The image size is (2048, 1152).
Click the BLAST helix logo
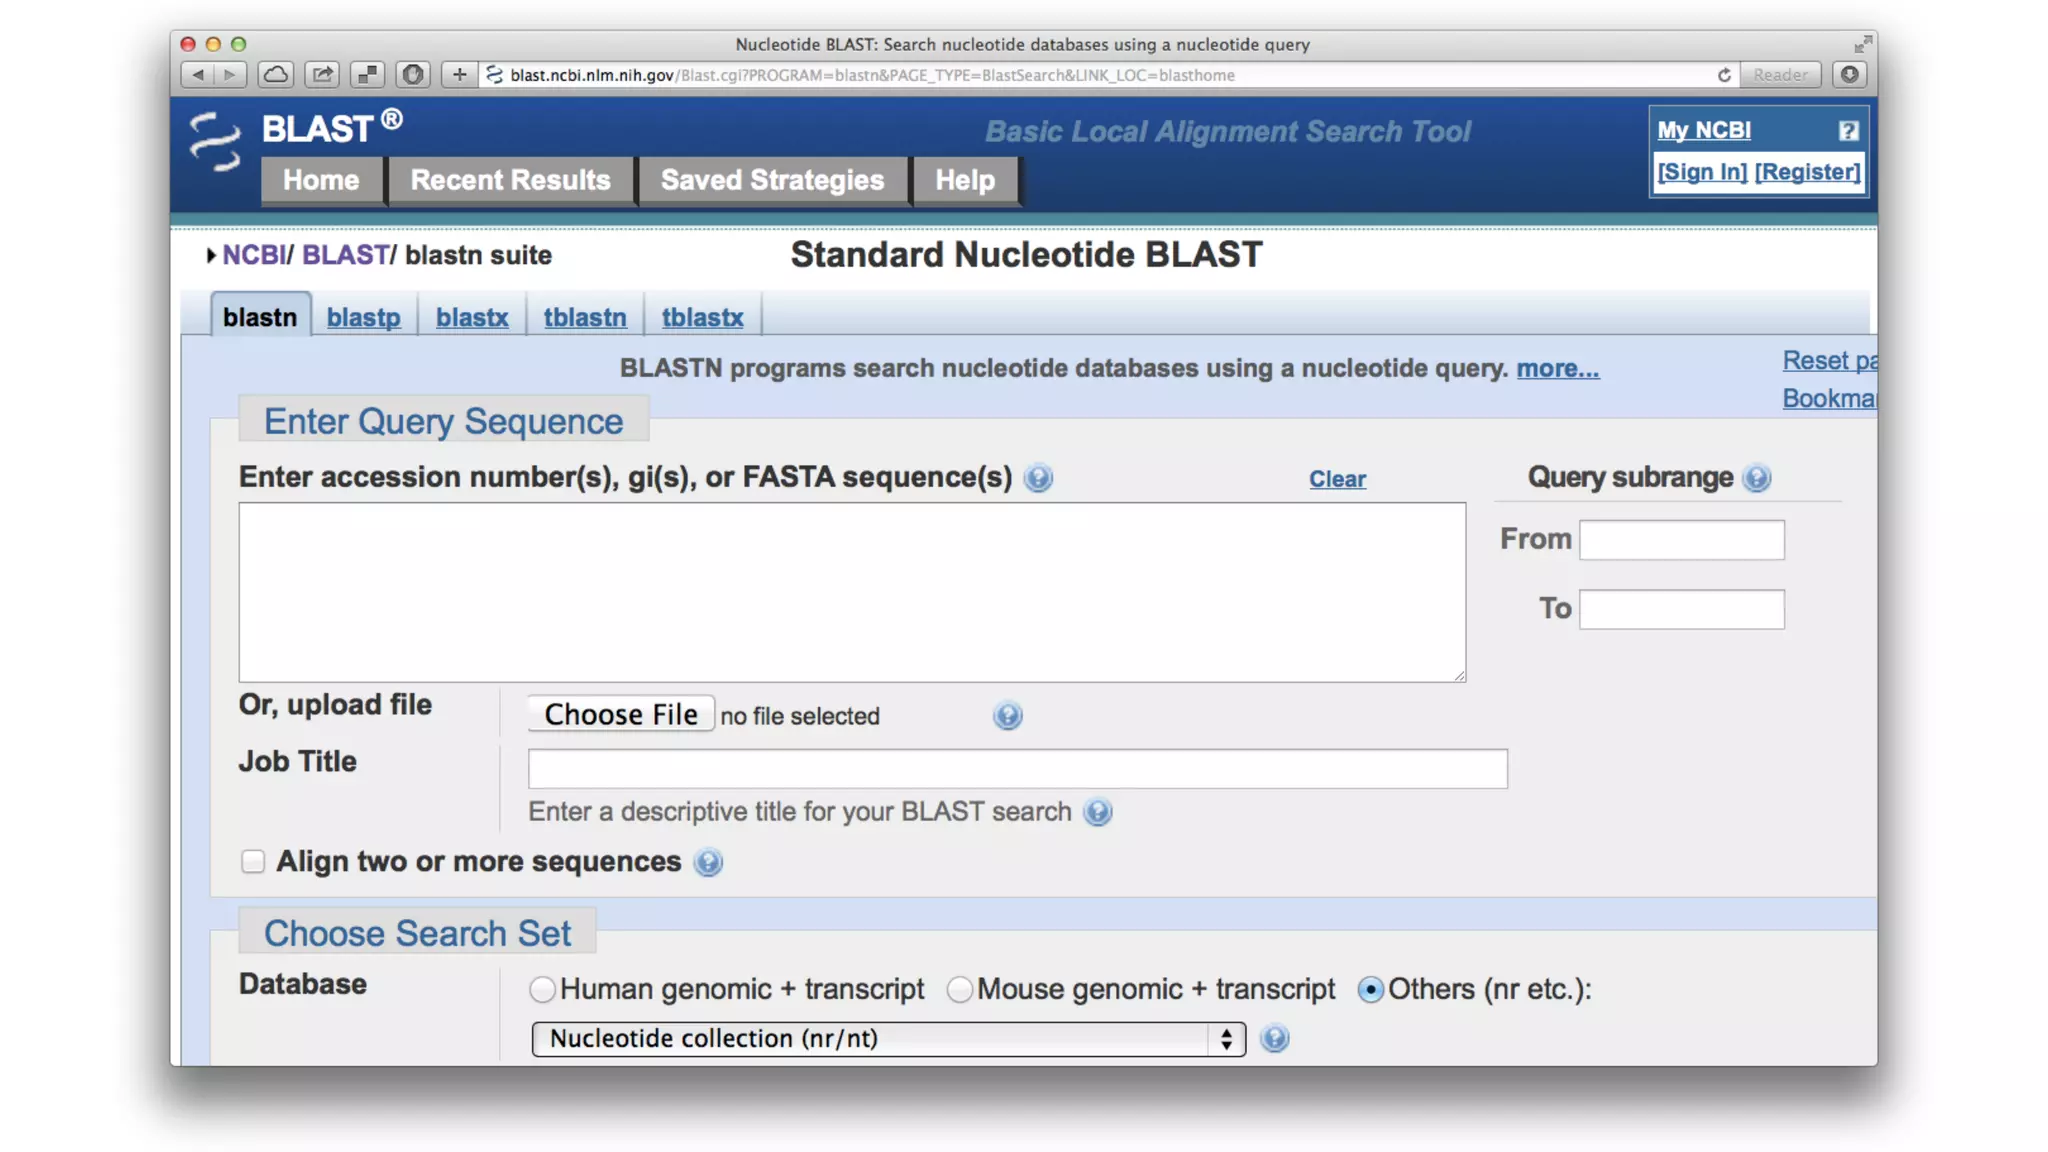click(x=214, y=142)
